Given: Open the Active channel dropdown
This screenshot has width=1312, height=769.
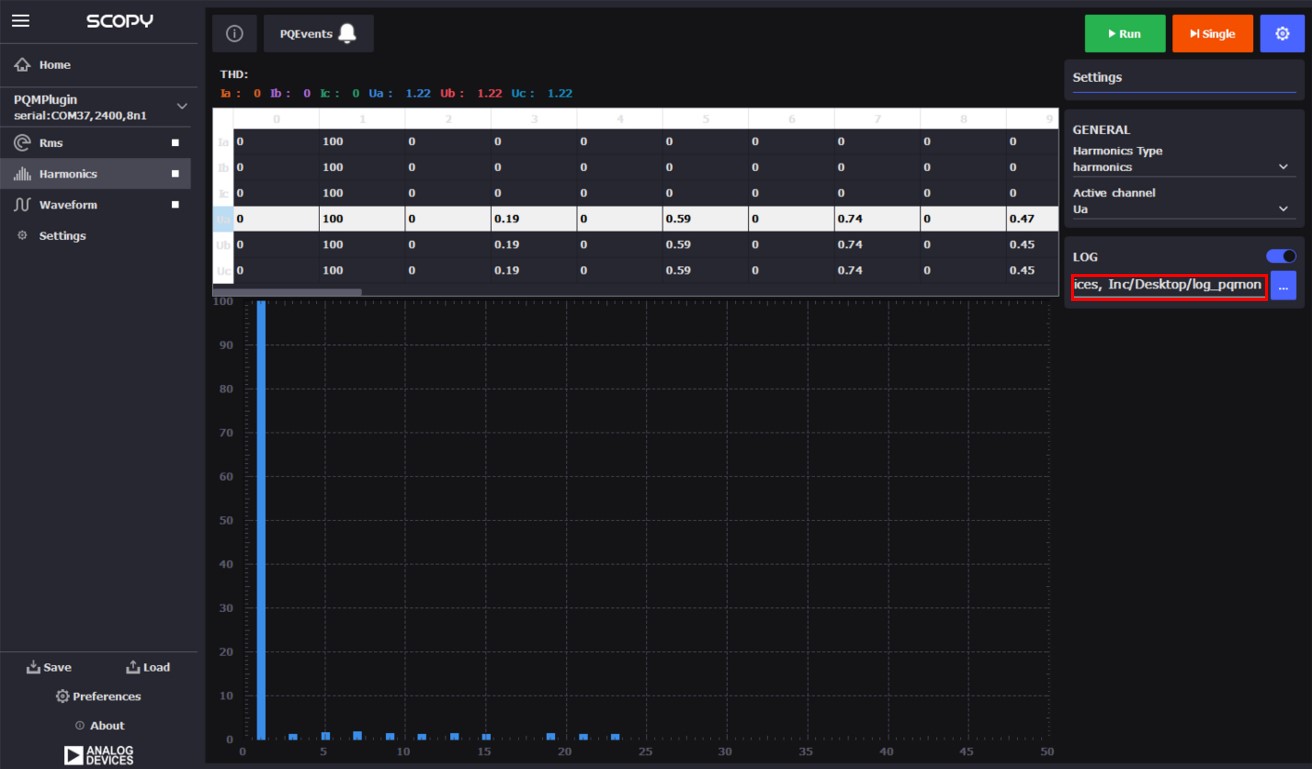Looking at the screenshot, I should point(1183,208).
